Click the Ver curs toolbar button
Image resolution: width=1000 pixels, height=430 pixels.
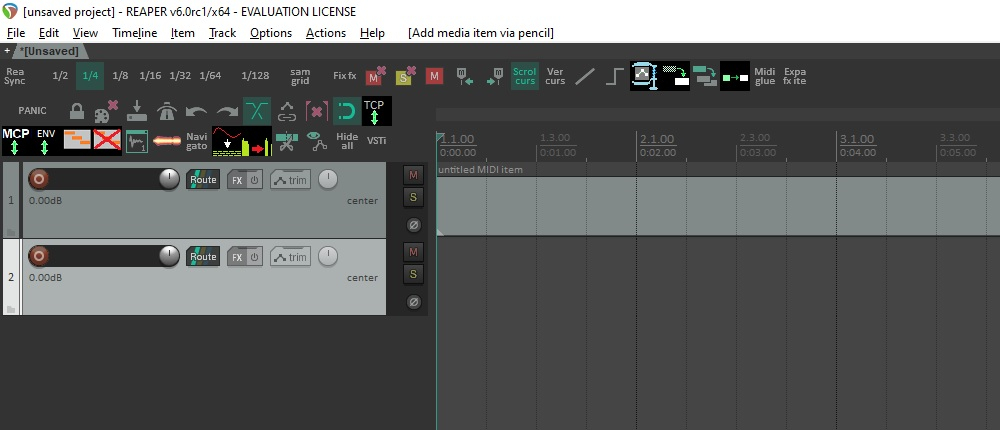[x=555, y=76]
